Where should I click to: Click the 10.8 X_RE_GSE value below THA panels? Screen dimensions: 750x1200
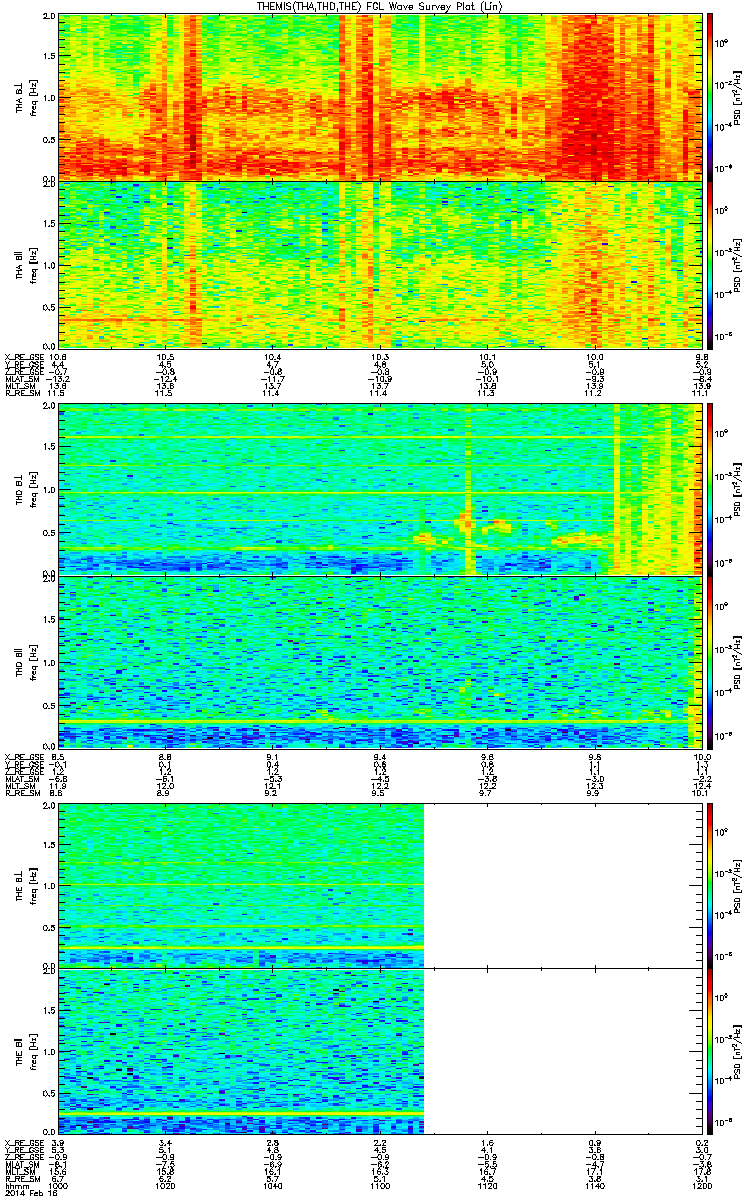click(x=59, y=356)
